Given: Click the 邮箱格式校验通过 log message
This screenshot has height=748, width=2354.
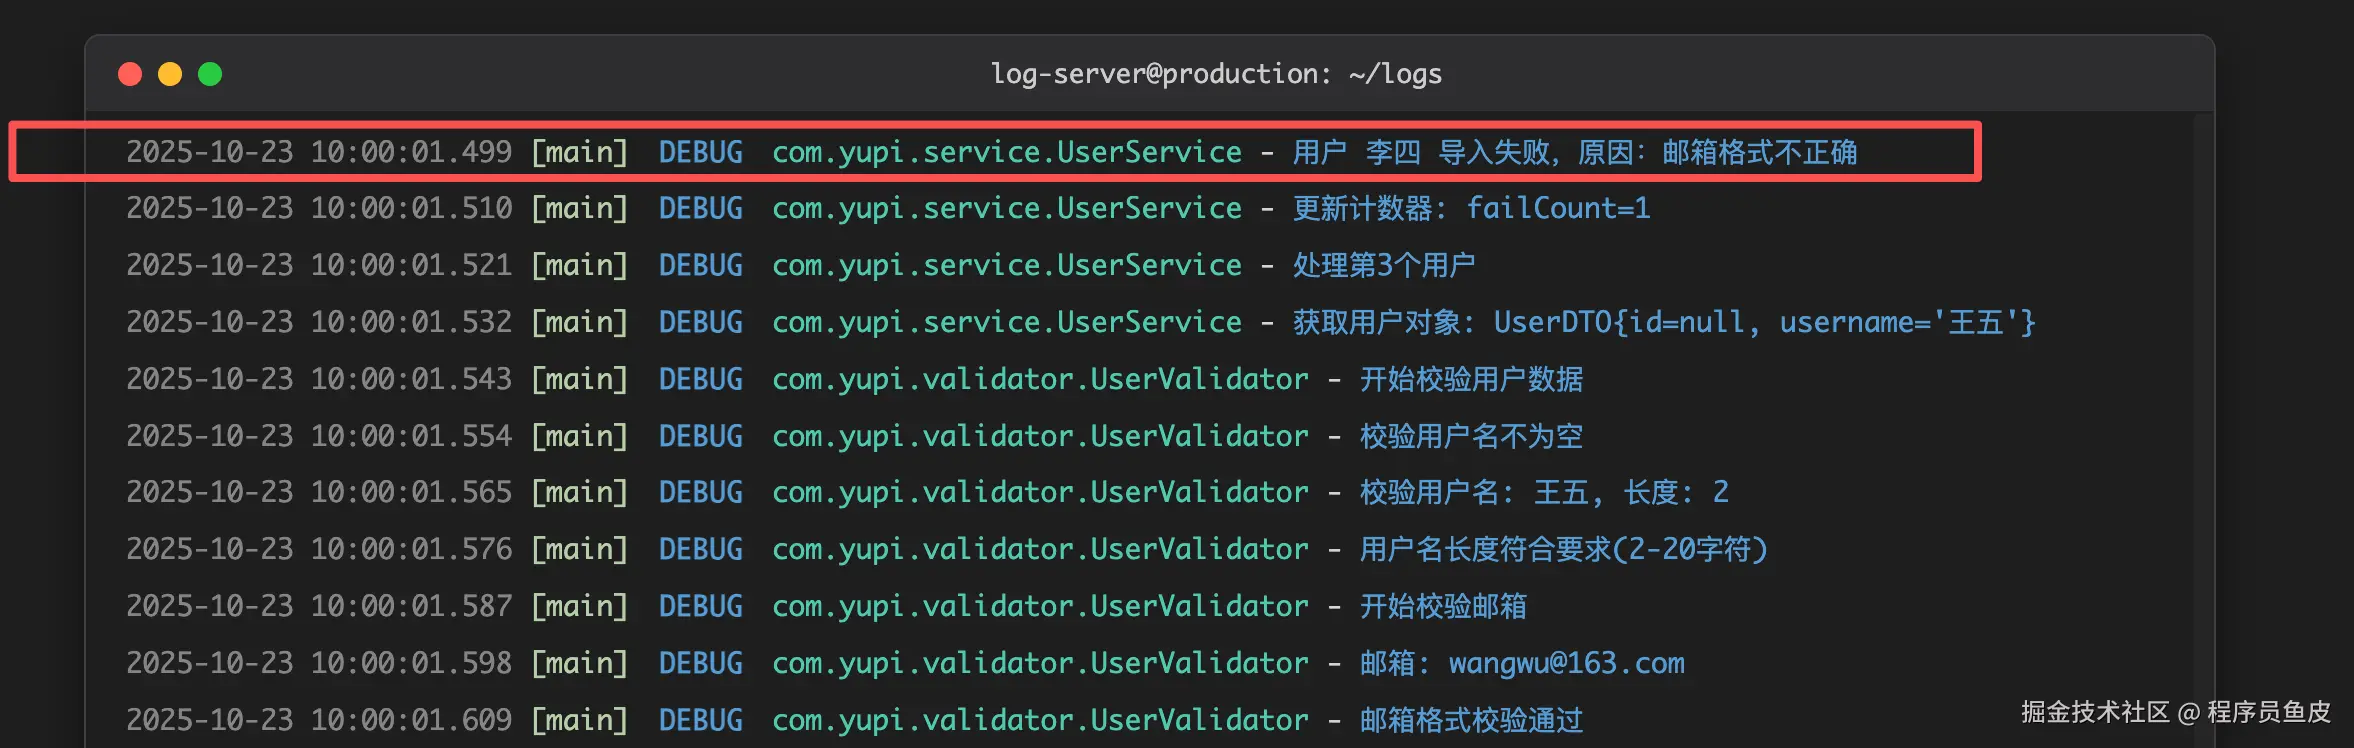Looking at the screenshot, I should pos(1471,720).
